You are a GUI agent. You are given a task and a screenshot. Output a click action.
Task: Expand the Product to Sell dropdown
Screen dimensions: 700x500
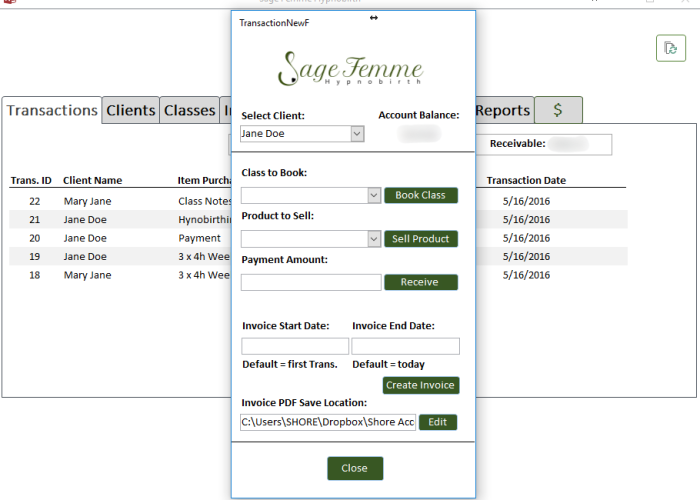tap(374, 239)
